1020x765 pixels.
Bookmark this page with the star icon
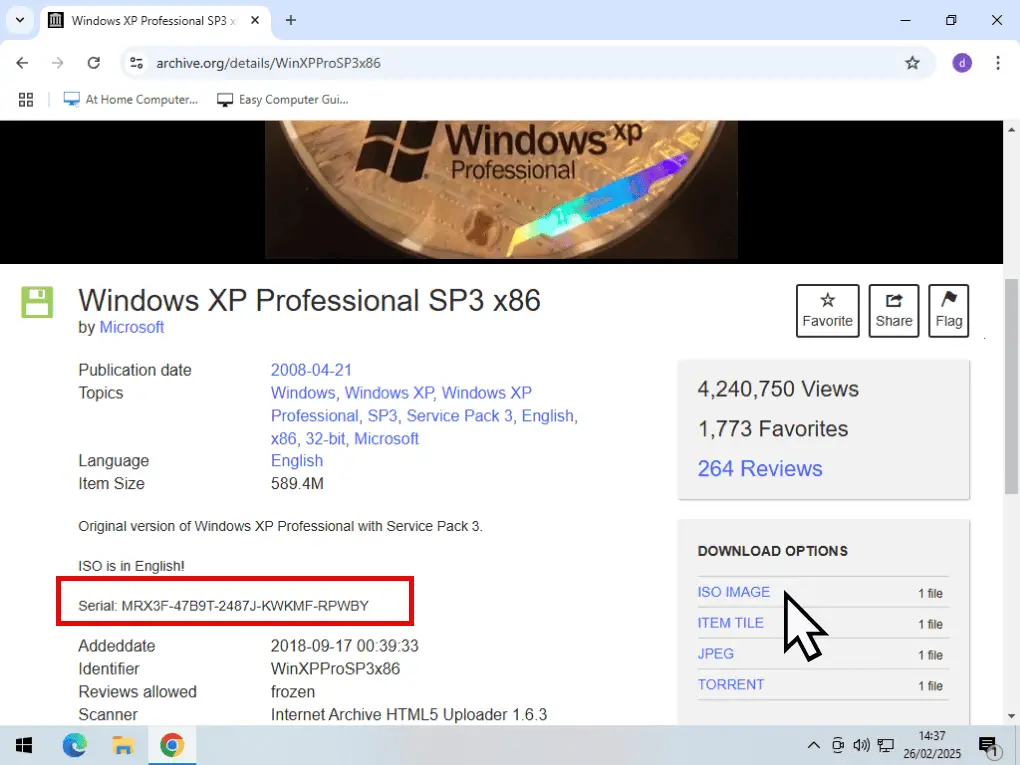click(x=912, y=63)
